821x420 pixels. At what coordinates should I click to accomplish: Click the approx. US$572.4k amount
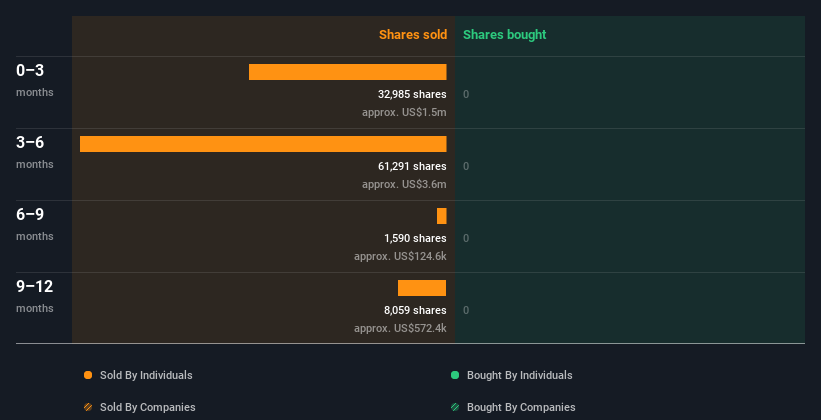tap(400, 329)
